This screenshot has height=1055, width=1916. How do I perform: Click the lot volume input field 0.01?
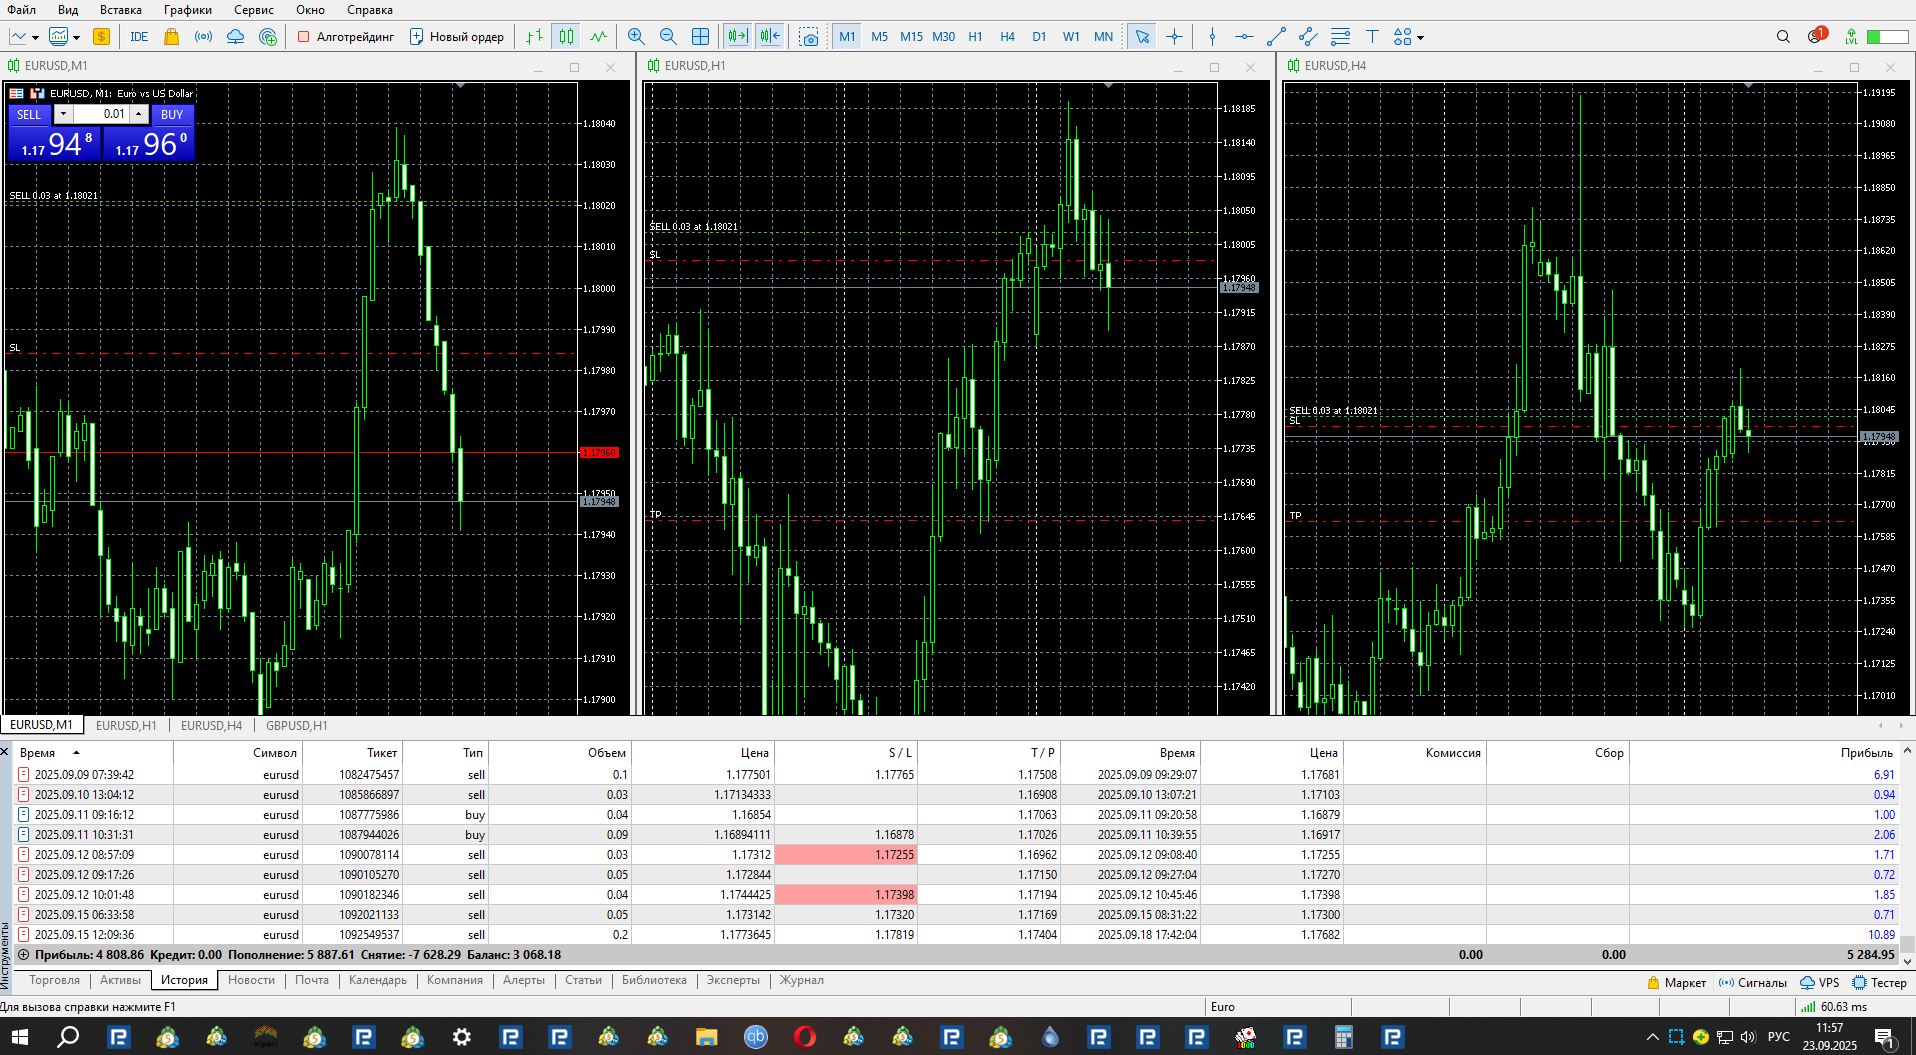(100, 114)
